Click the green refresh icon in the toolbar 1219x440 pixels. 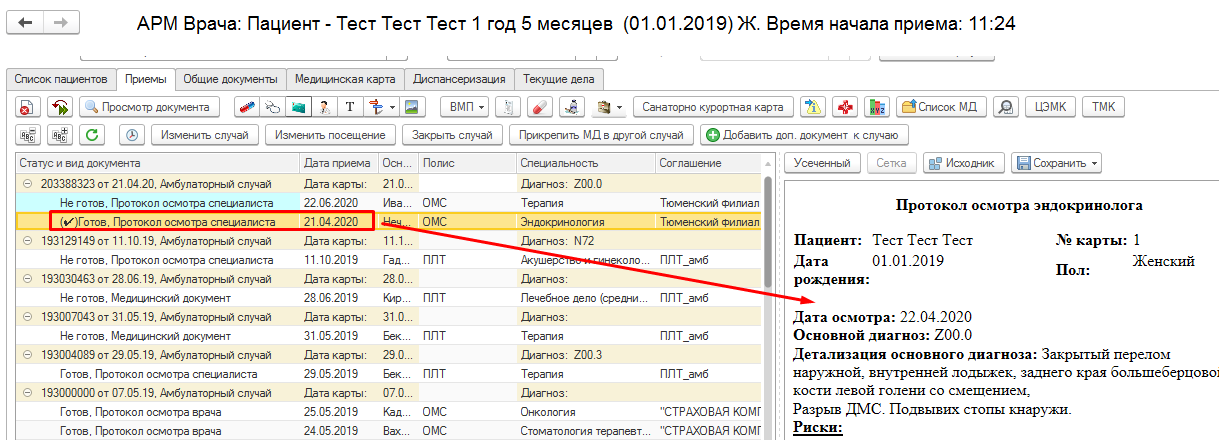pos(93,134)
